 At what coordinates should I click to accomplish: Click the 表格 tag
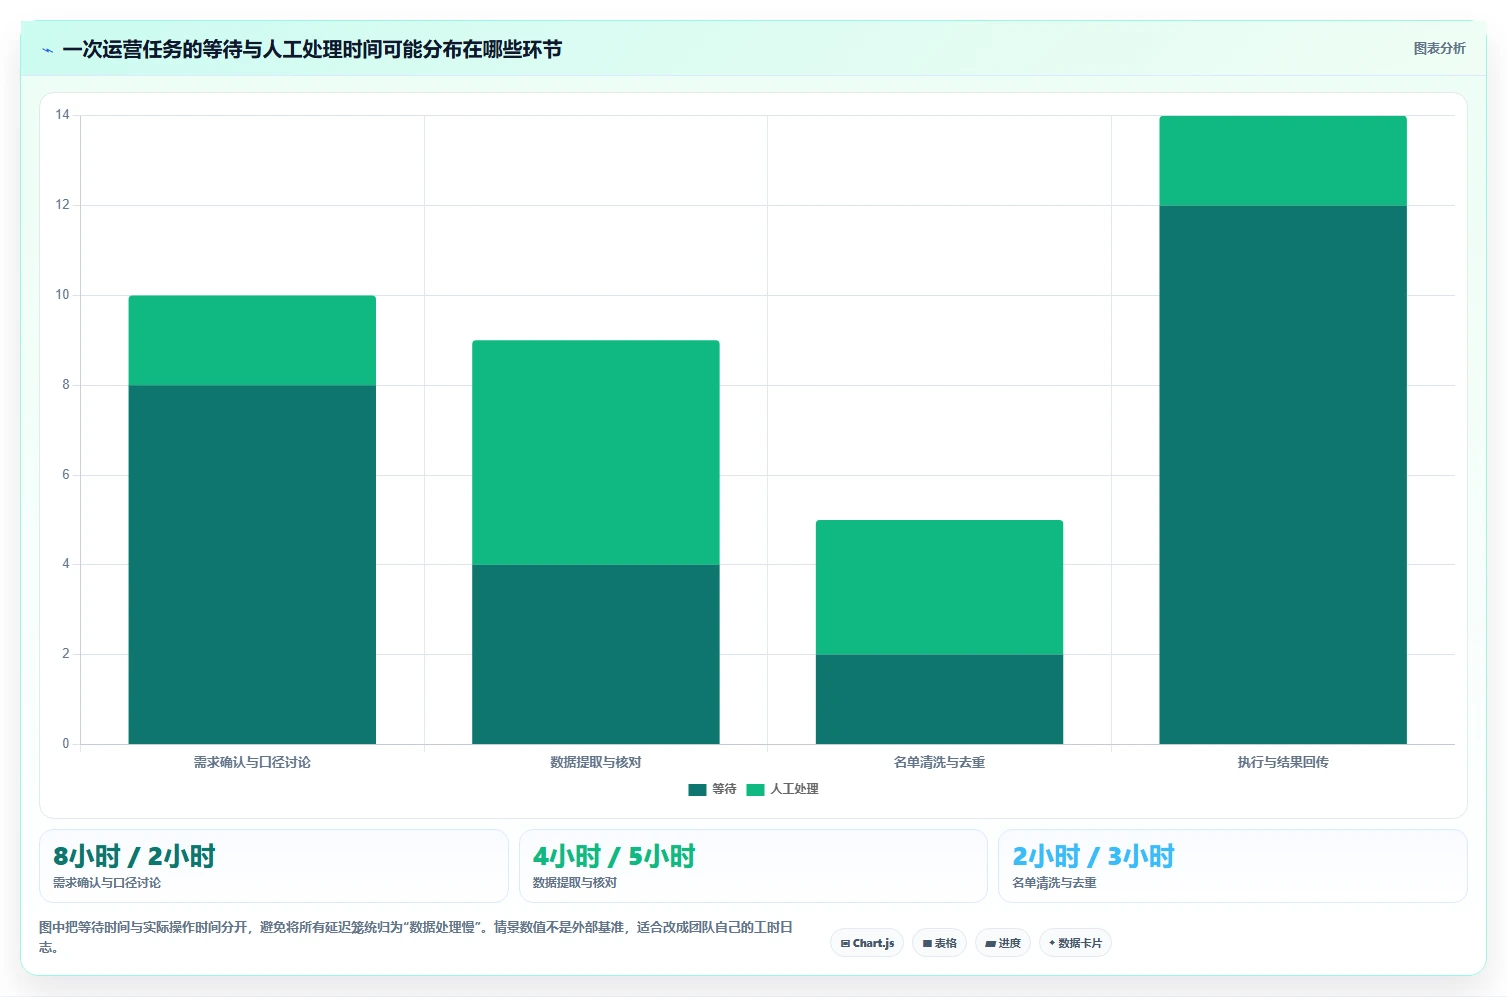point(939,943)
